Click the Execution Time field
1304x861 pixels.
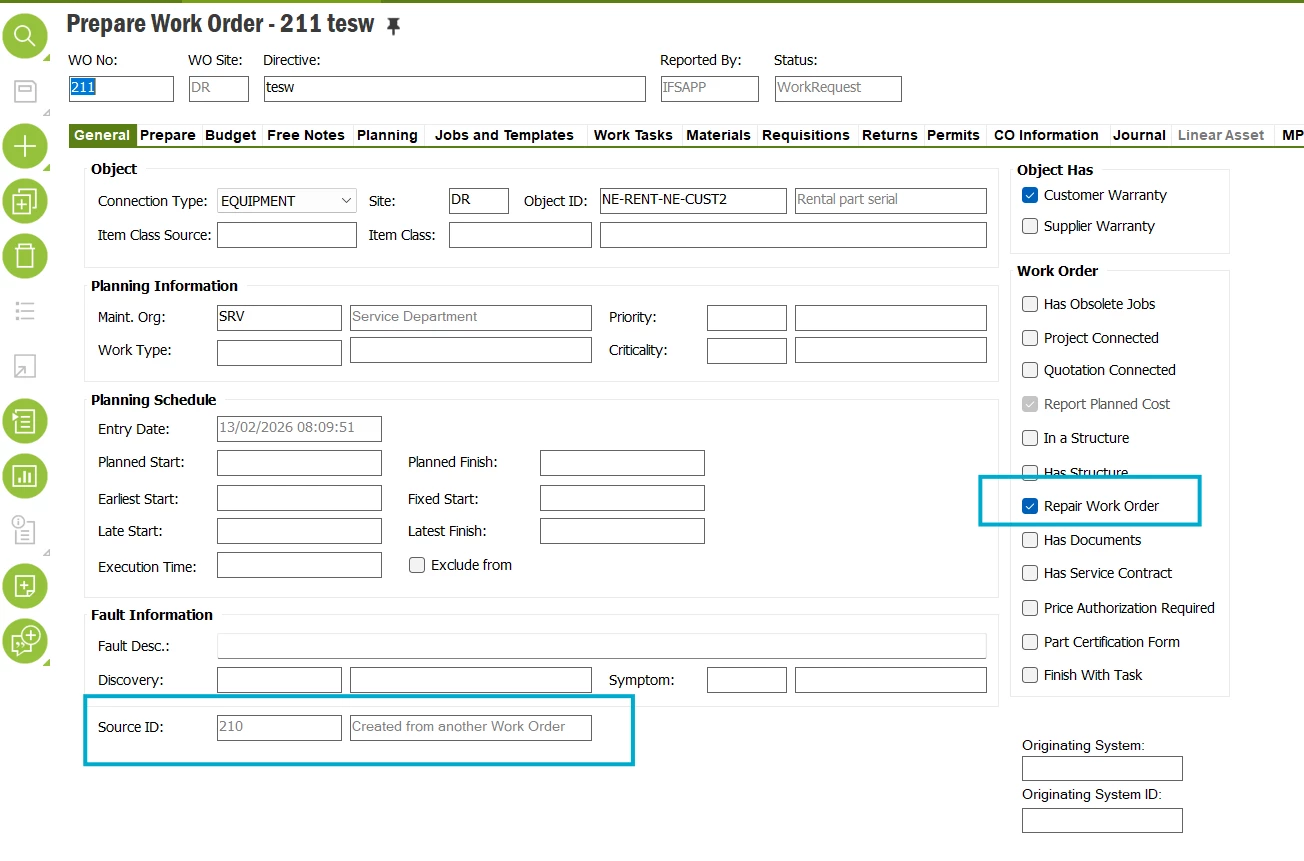(299, 565)
